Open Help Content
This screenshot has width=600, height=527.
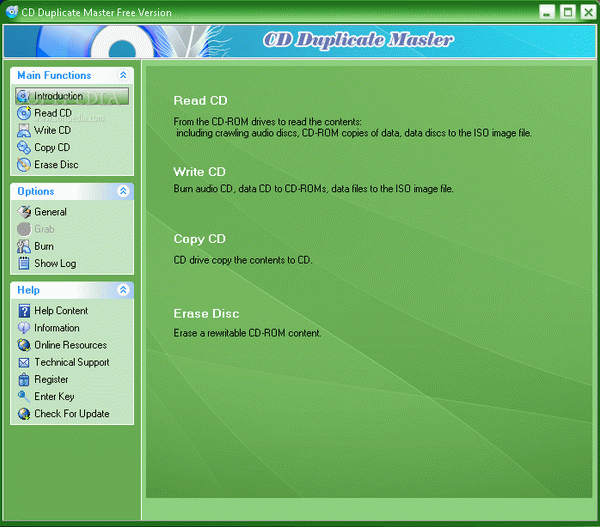tap(61, 311)
